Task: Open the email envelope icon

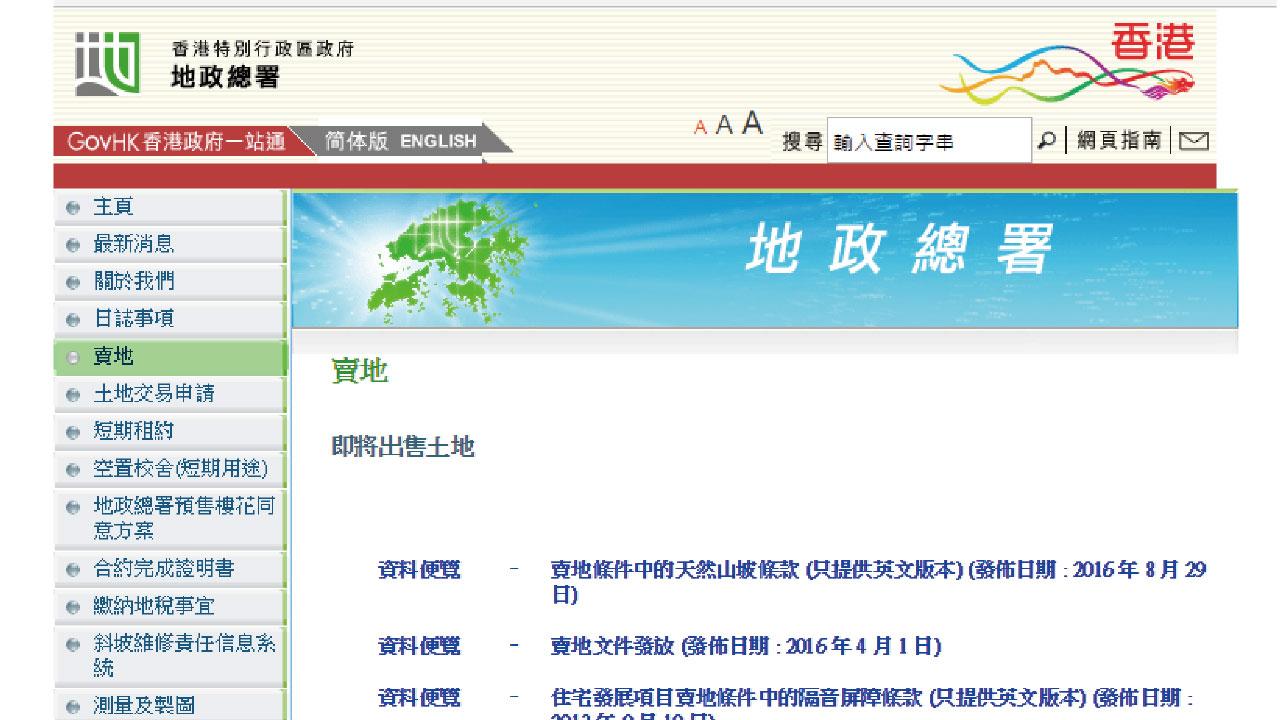Action: click(x=1193, y=142)
